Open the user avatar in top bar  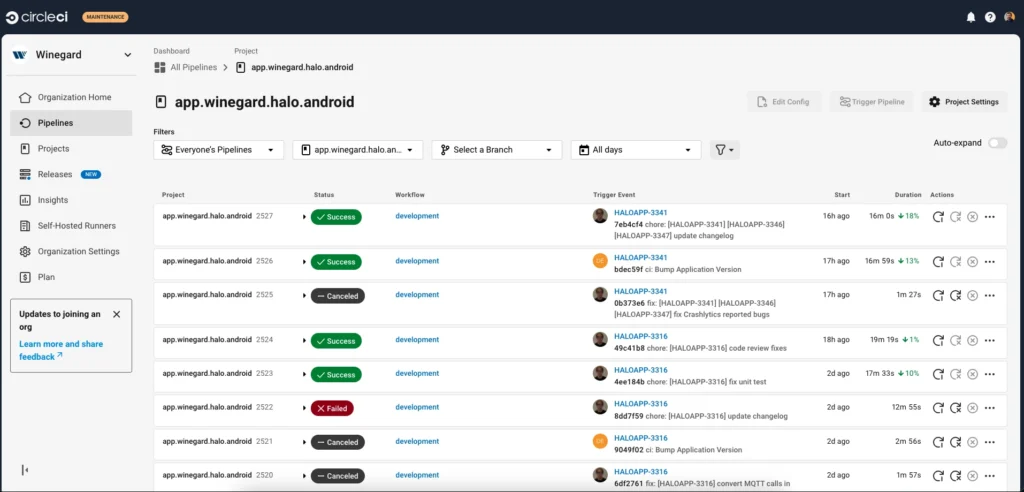[x=1010, y=18]
